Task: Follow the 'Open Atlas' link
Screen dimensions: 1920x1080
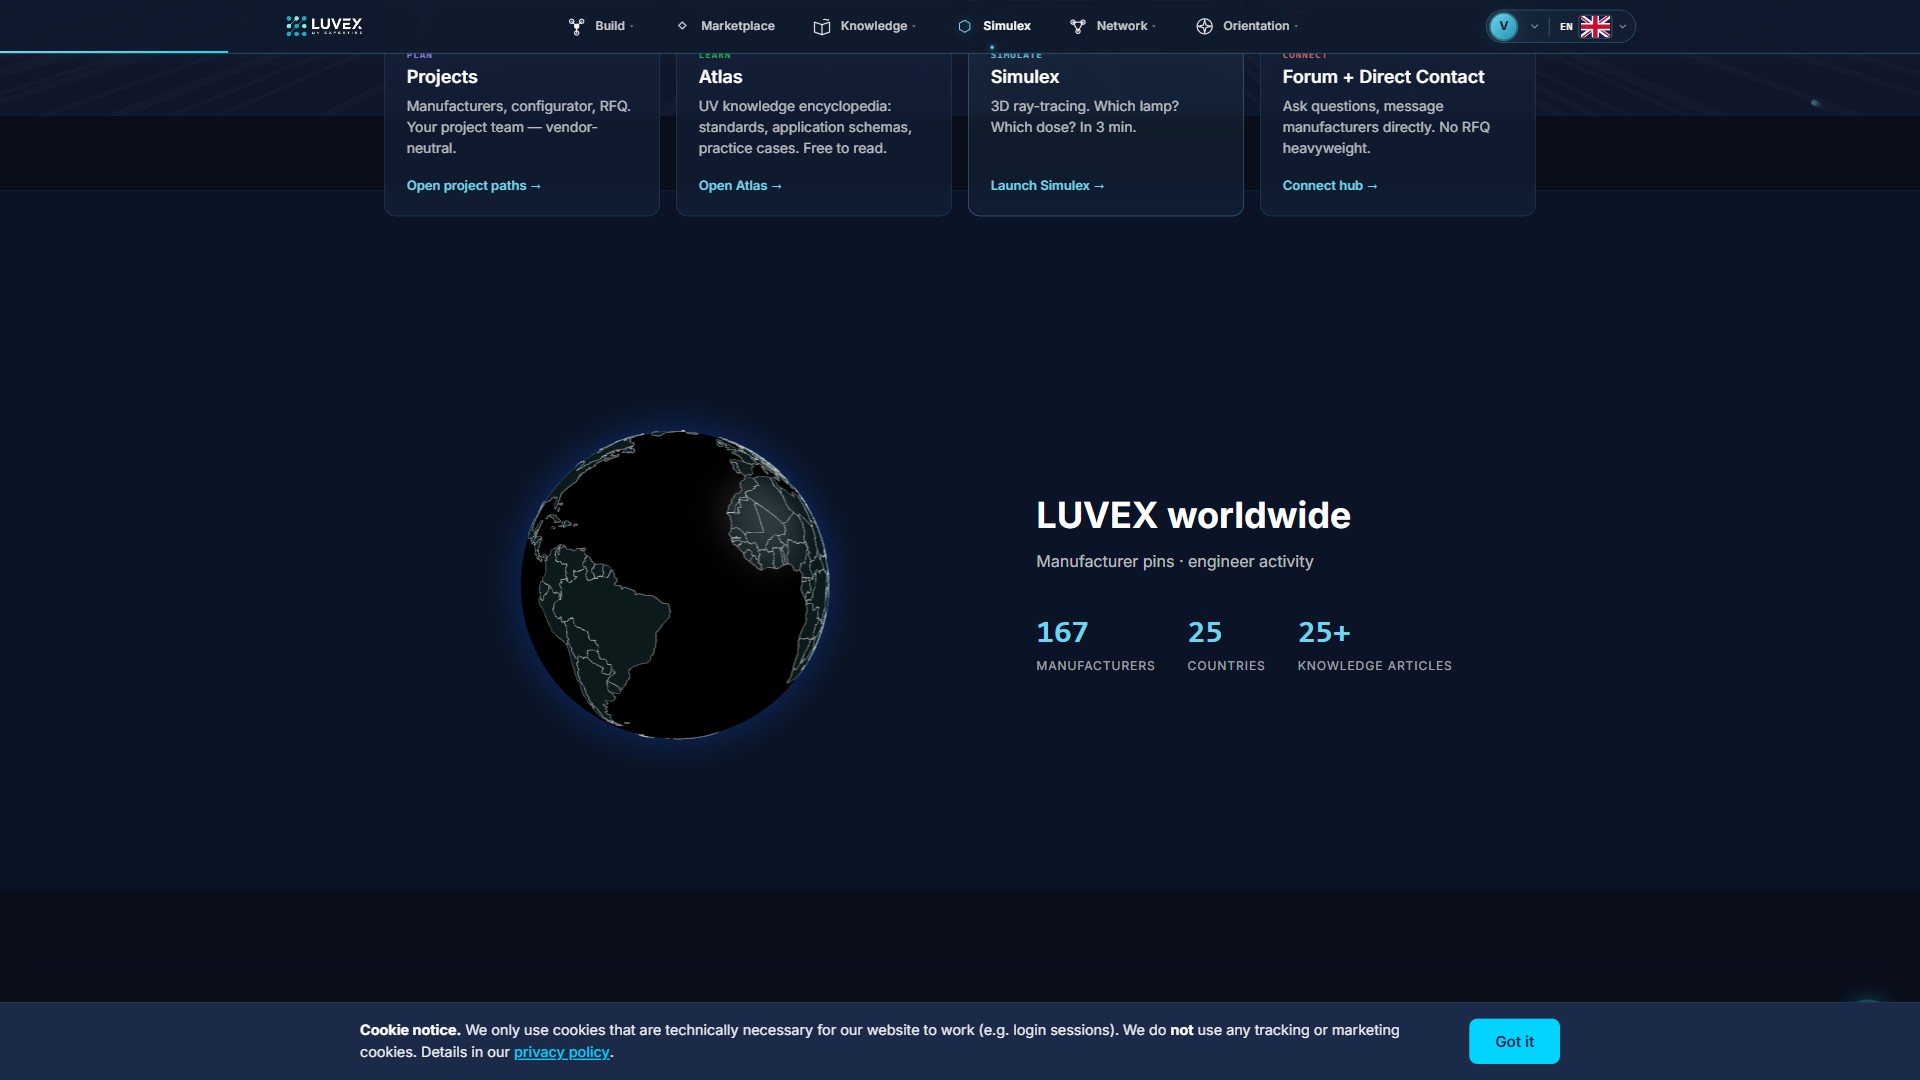Action: (740, 186)
